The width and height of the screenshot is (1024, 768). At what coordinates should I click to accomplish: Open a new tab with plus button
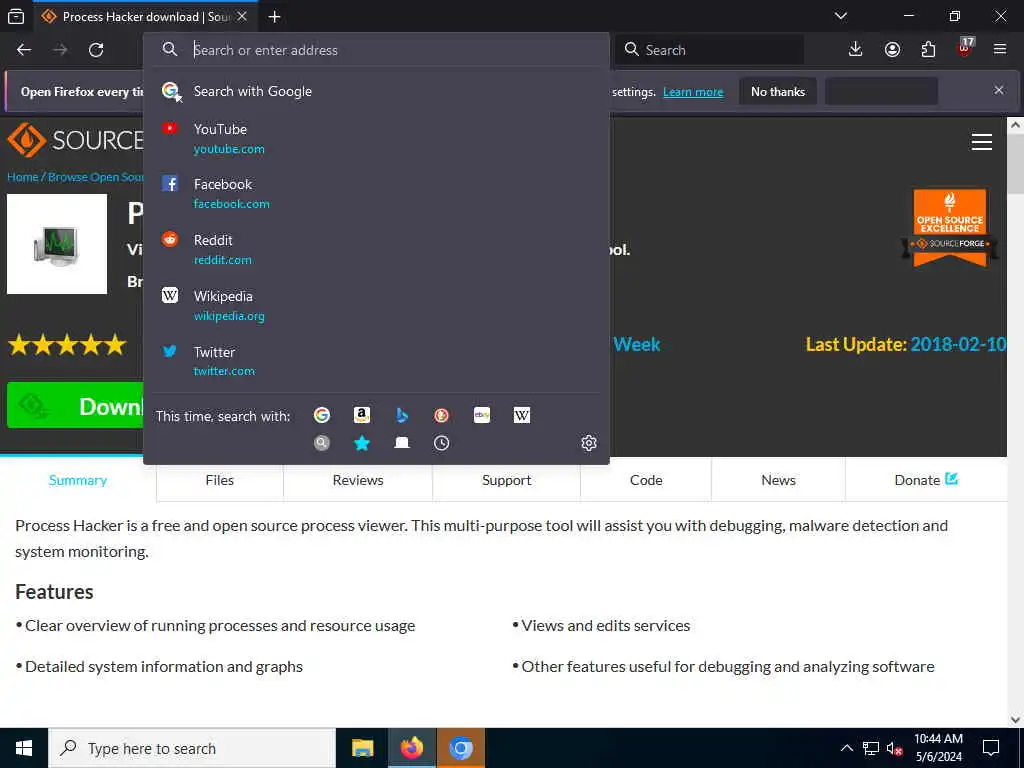tap(274, 17)
